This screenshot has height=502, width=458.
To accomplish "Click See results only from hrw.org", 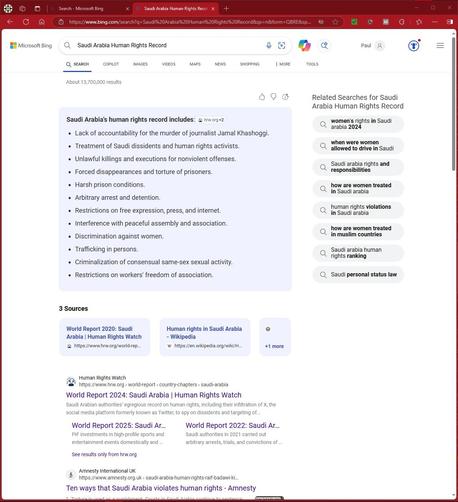I will click(104, 454).
